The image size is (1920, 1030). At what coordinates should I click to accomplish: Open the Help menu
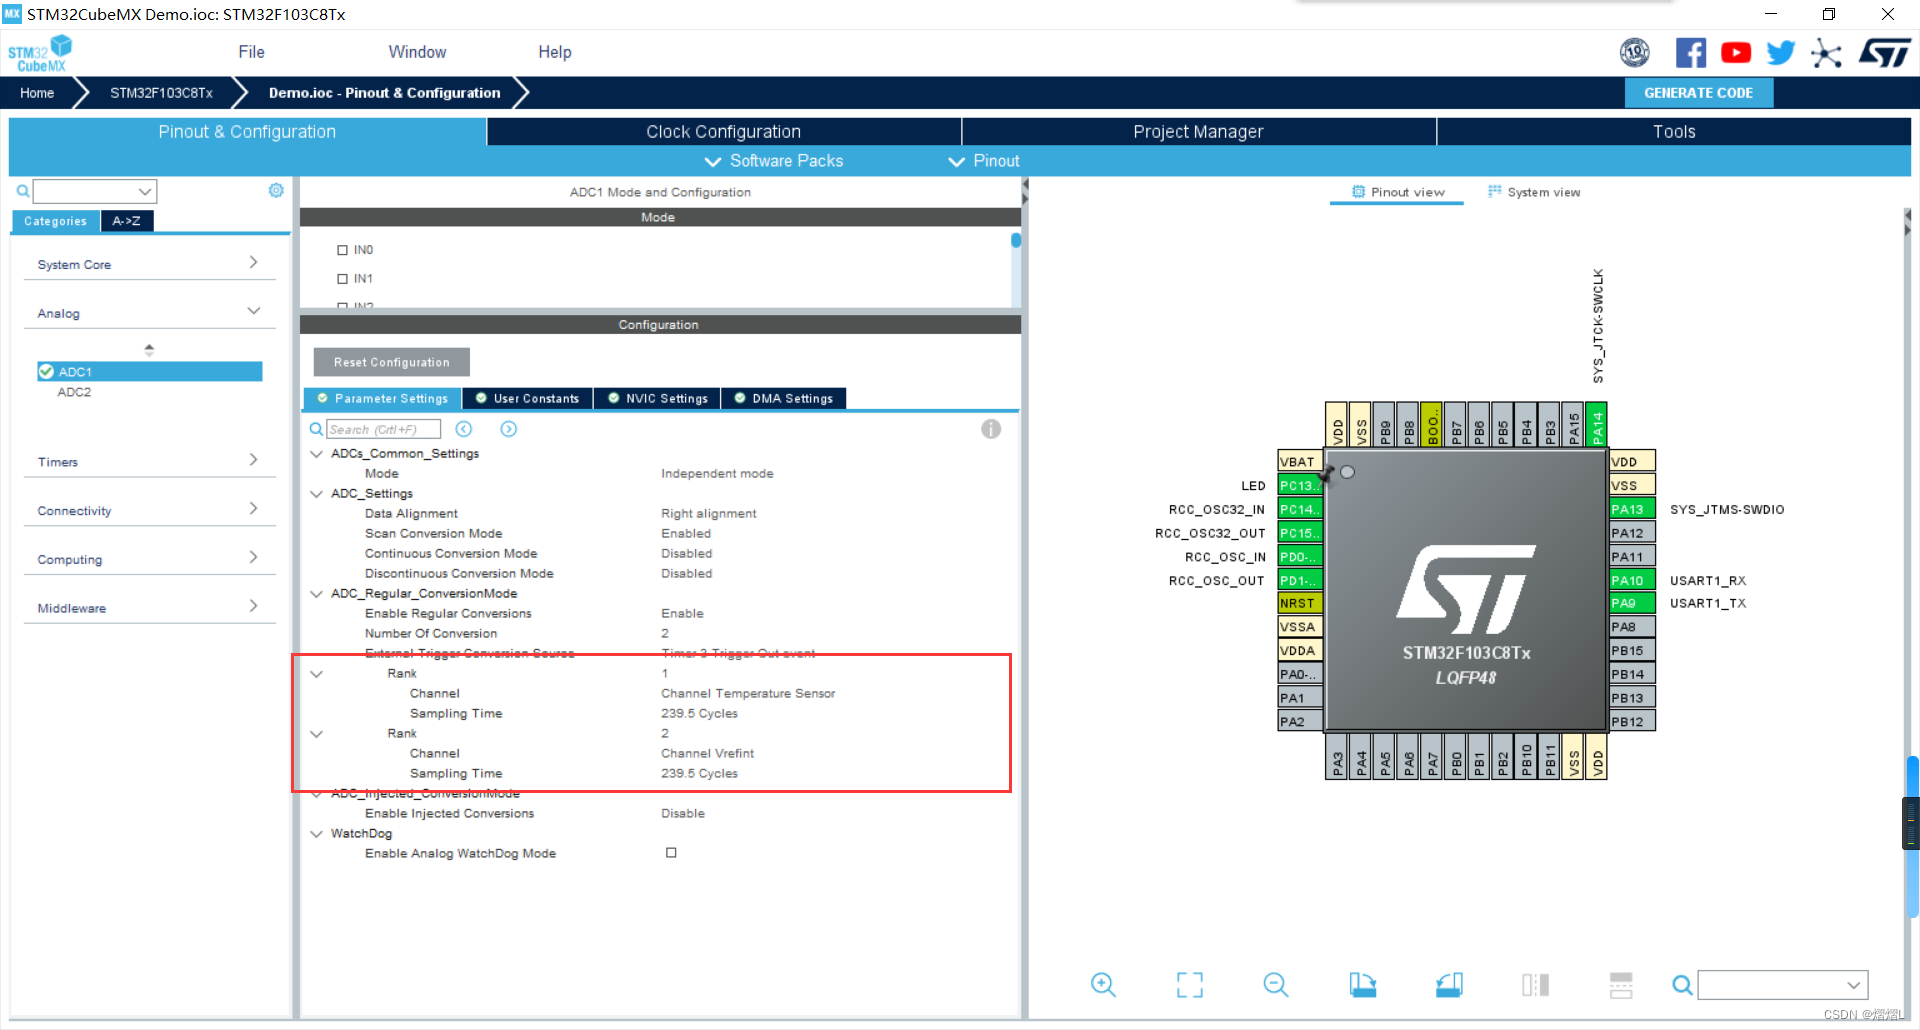[555, 52]
